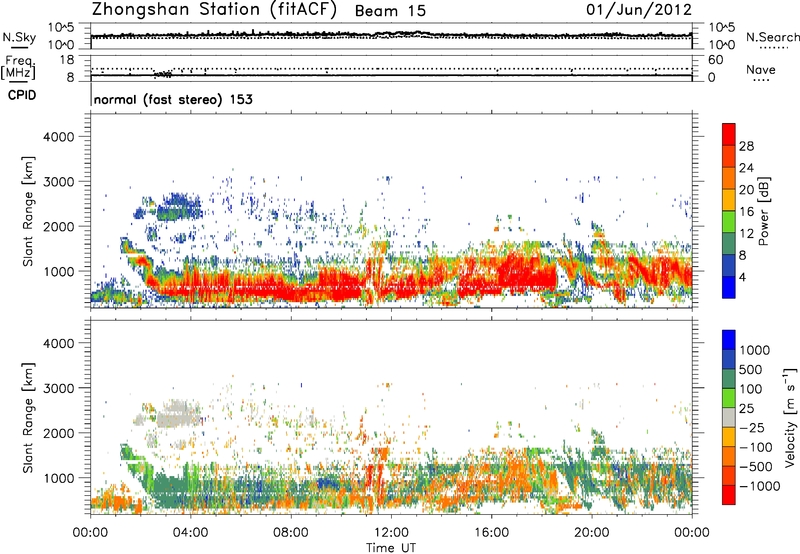Click the frequency noise blip near 03:00
The image size is (800, 554).
[163, 74]
